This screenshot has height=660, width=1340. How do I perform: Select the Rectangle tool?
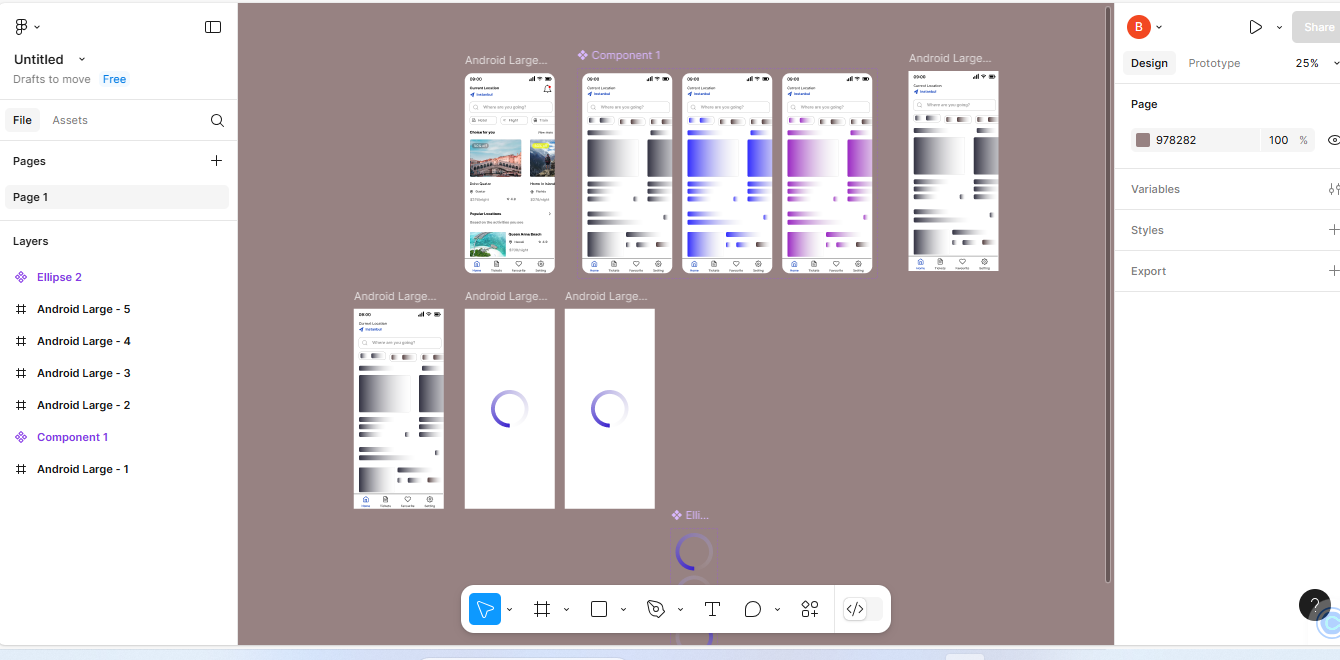[598, 609]
